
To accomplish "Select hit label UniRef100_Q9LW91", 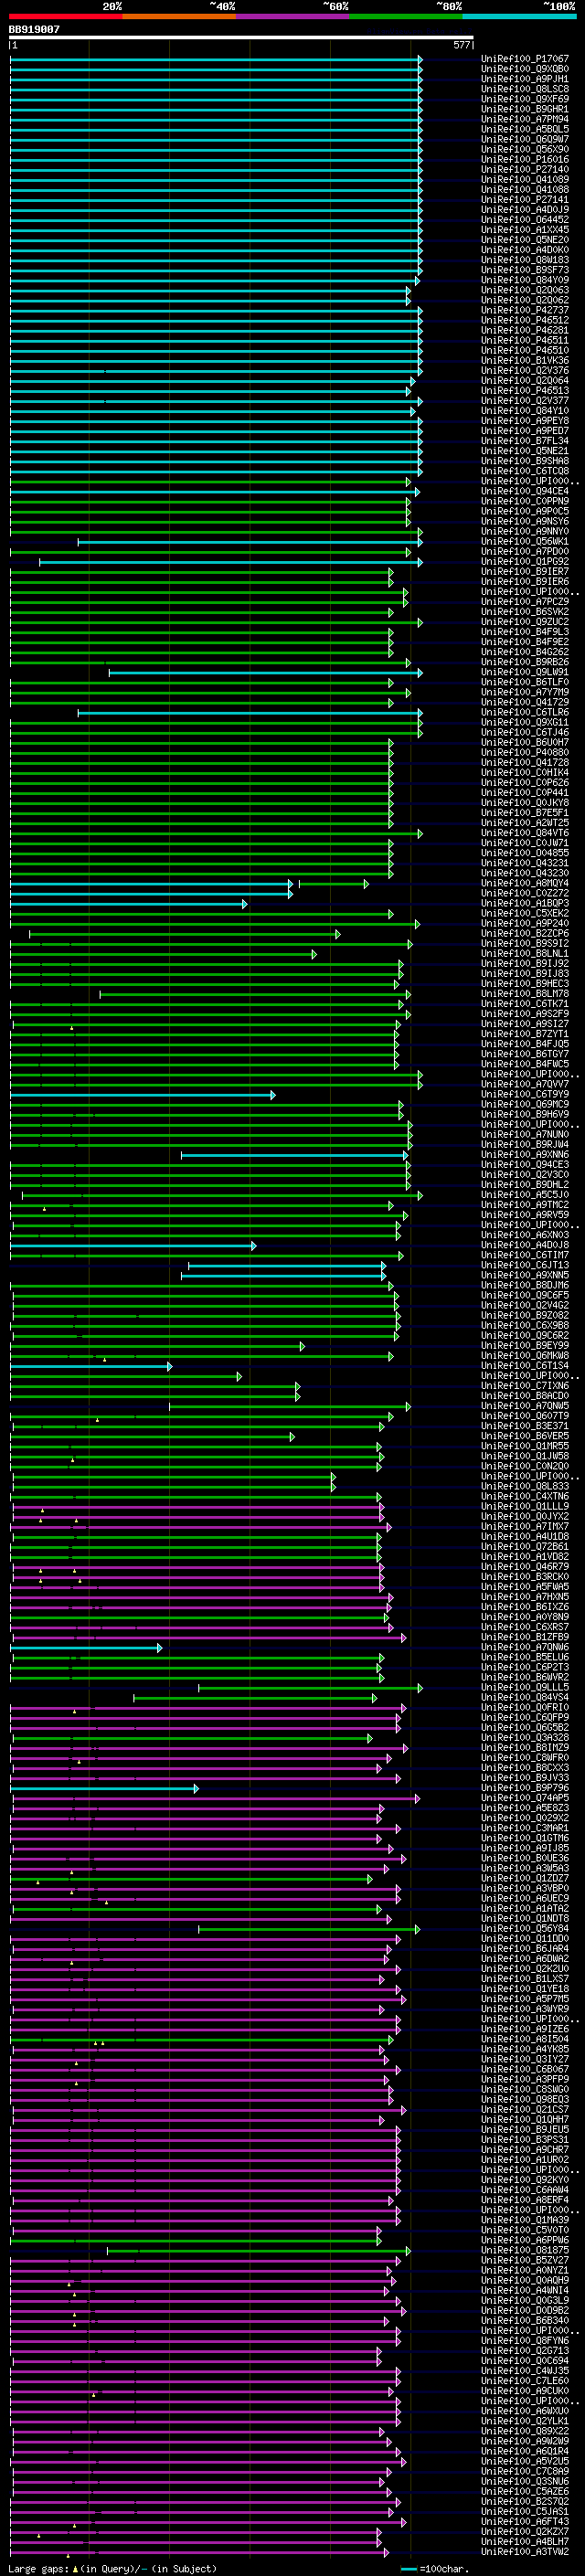I will click(x=525, y=672).
